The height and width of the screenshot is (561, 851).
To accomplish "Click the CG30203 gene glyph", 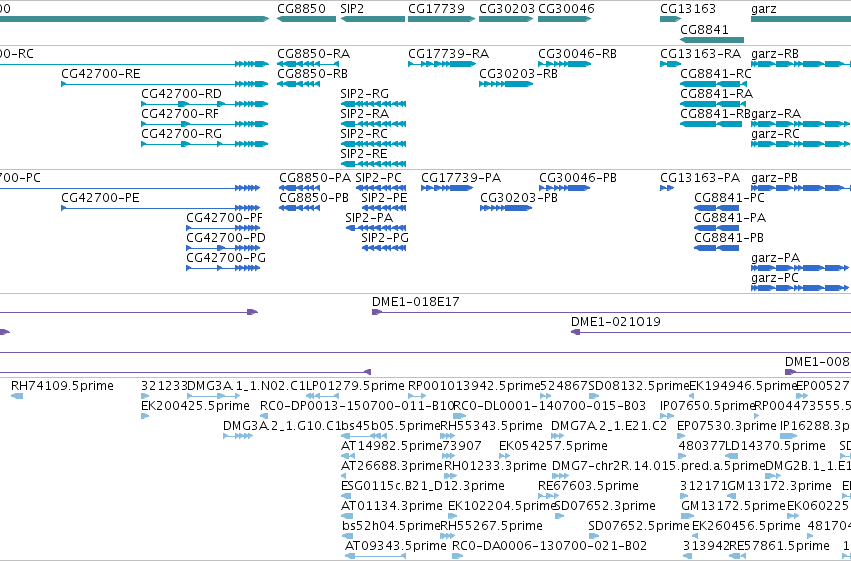I will [506, 19].
